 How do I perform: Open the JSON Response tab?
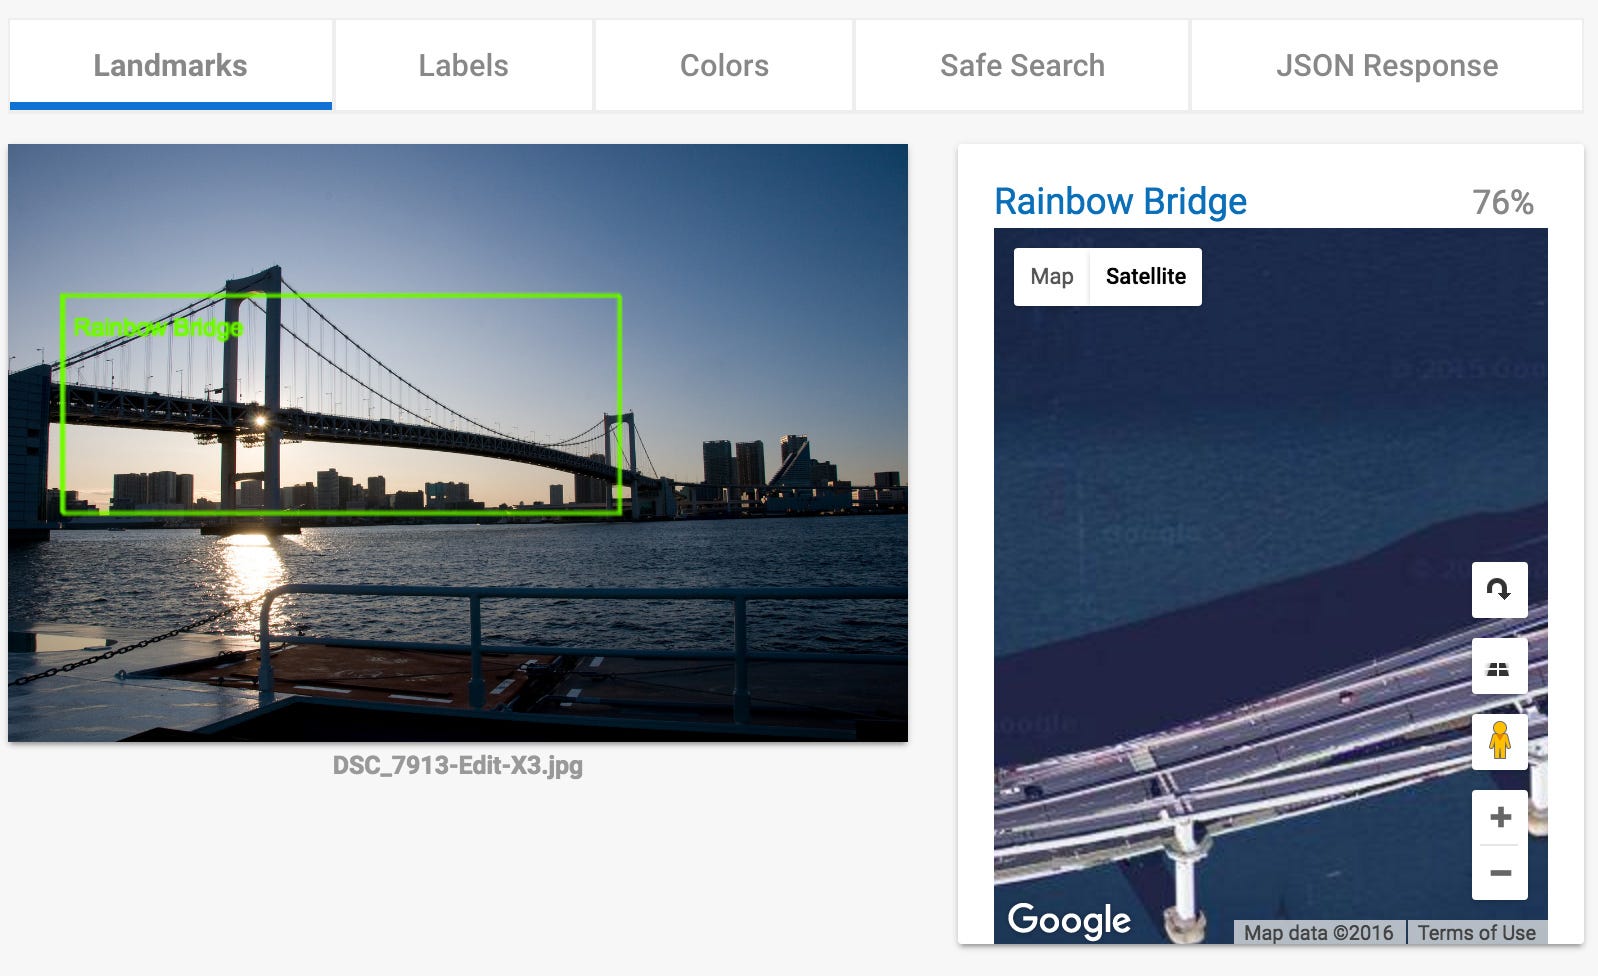pos(1386,66)
